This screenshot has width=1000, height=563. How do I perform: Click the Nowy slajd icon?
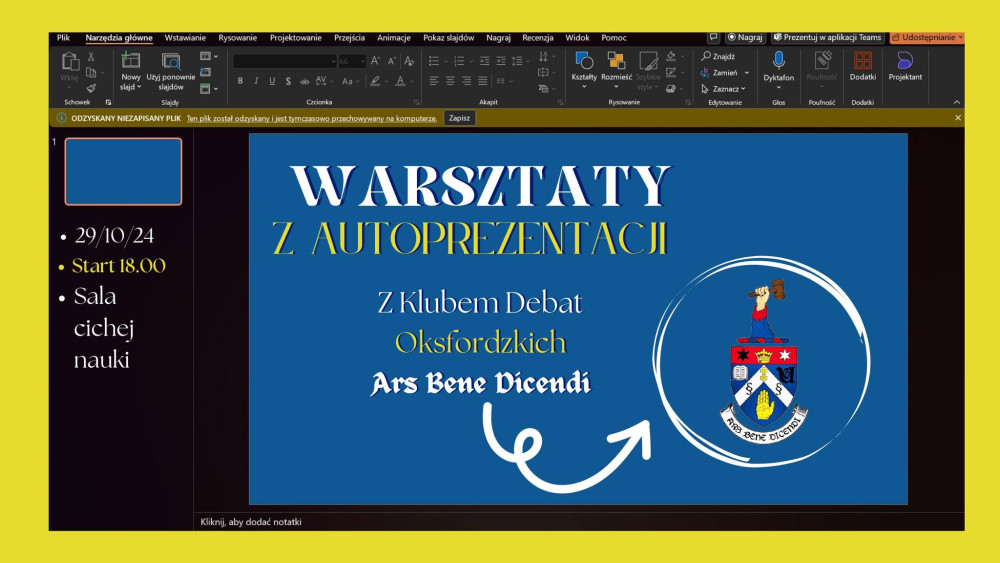131,61
